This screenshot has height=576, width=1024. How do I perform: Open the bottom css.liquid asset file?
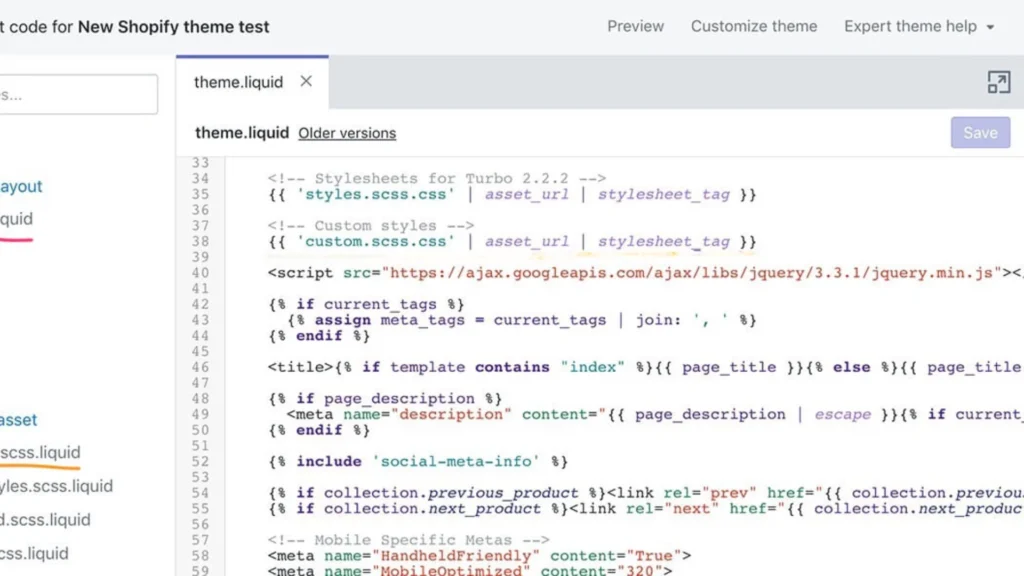[34, 553]
